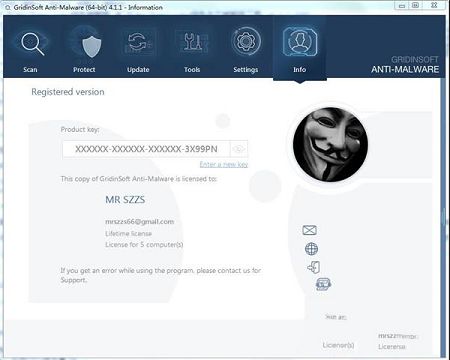Click the mrszzs66@gmail.com email text
Screen dimensions: 450x360
[139, 222]
